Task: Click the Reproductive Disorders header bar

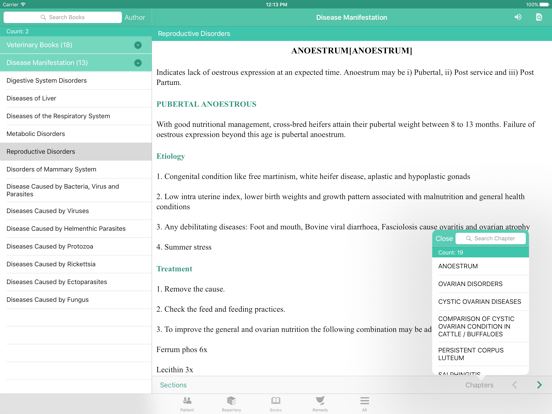Action: point(352,33)
